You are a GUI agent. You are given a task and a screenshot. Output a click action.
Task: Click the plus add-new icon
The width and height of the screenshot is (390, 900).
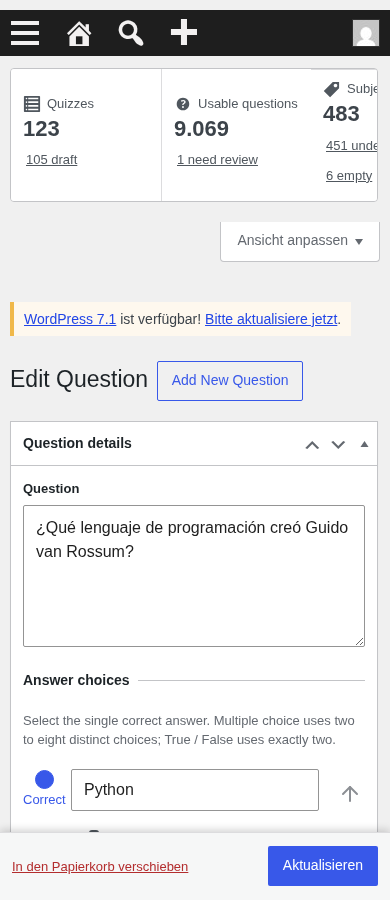(x=184, y=33)
